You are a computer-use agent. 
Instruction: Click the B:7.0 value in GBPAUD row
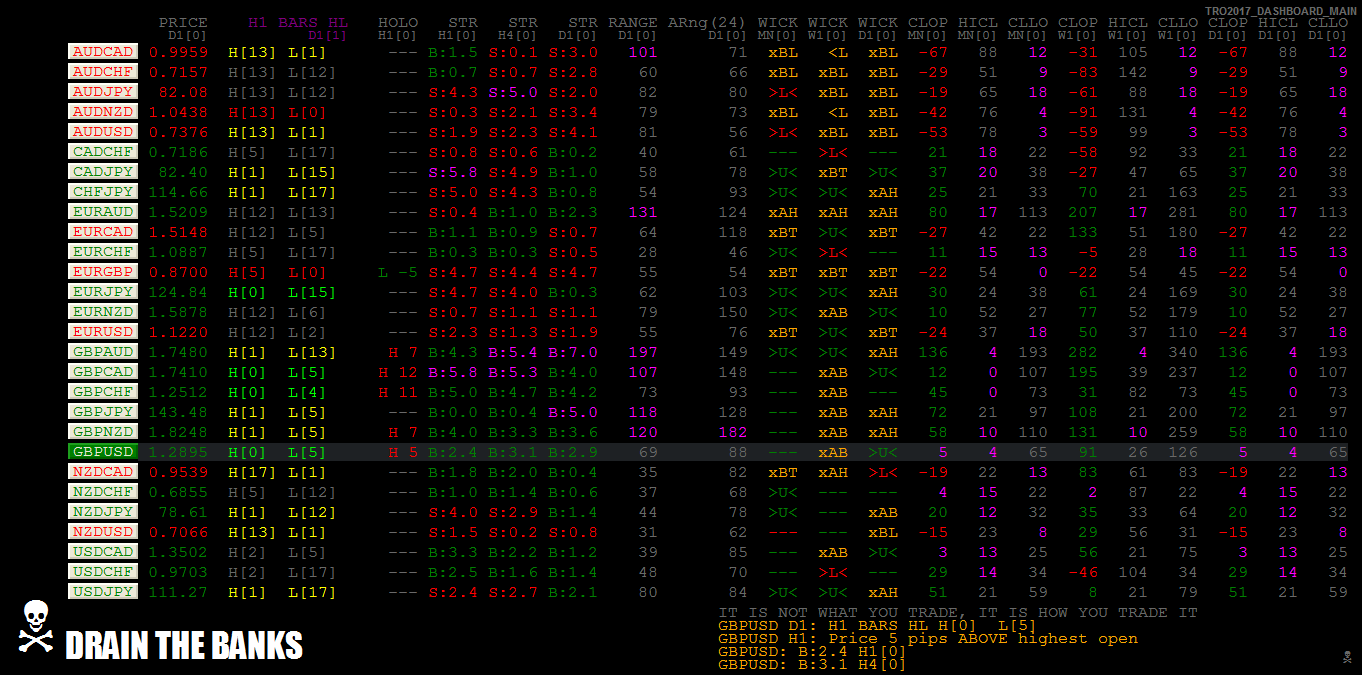point(573,352)
